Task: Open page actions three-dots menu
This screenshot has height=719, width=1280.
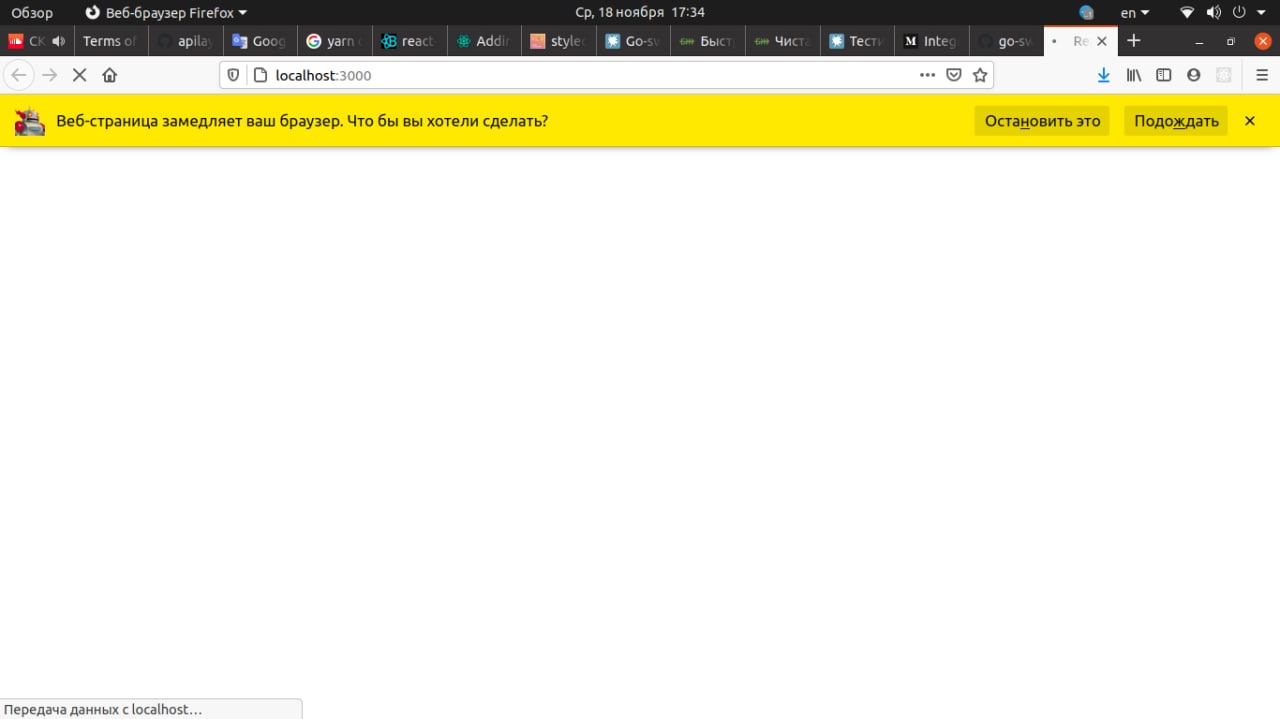Action: point(927,75)
